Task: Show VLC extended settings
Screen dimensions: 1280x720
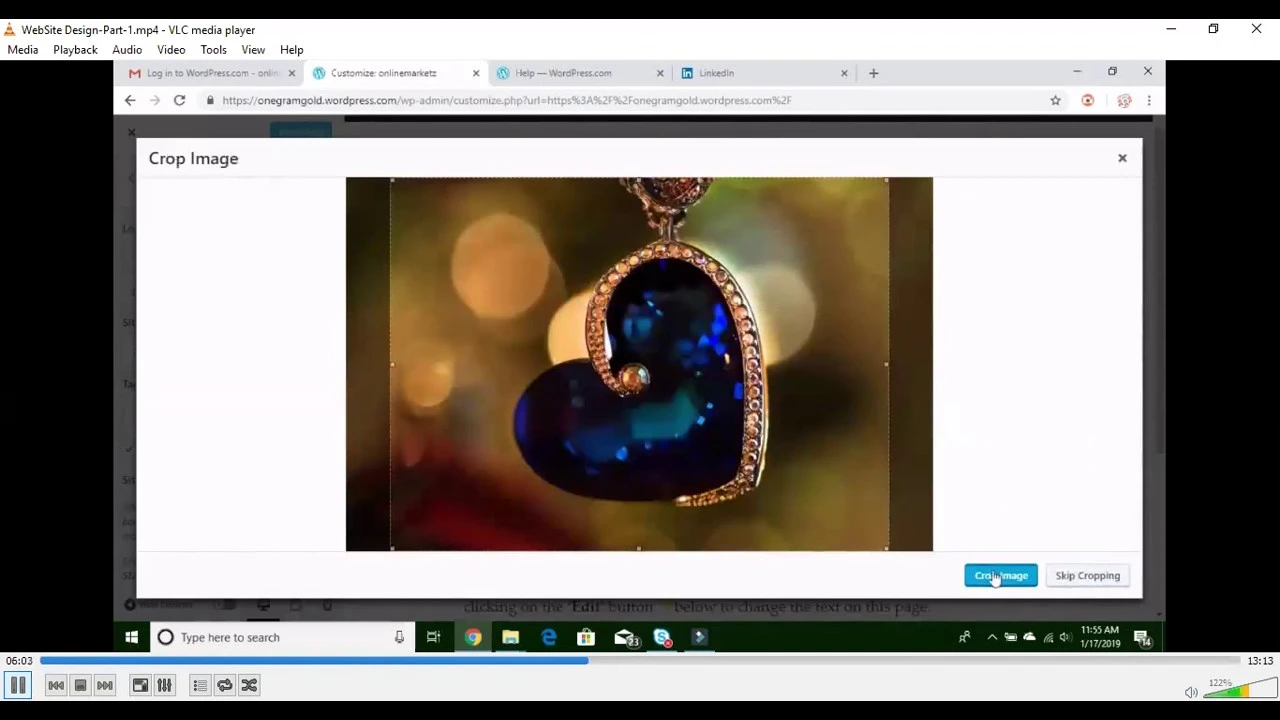Action: tap(165, 685)
